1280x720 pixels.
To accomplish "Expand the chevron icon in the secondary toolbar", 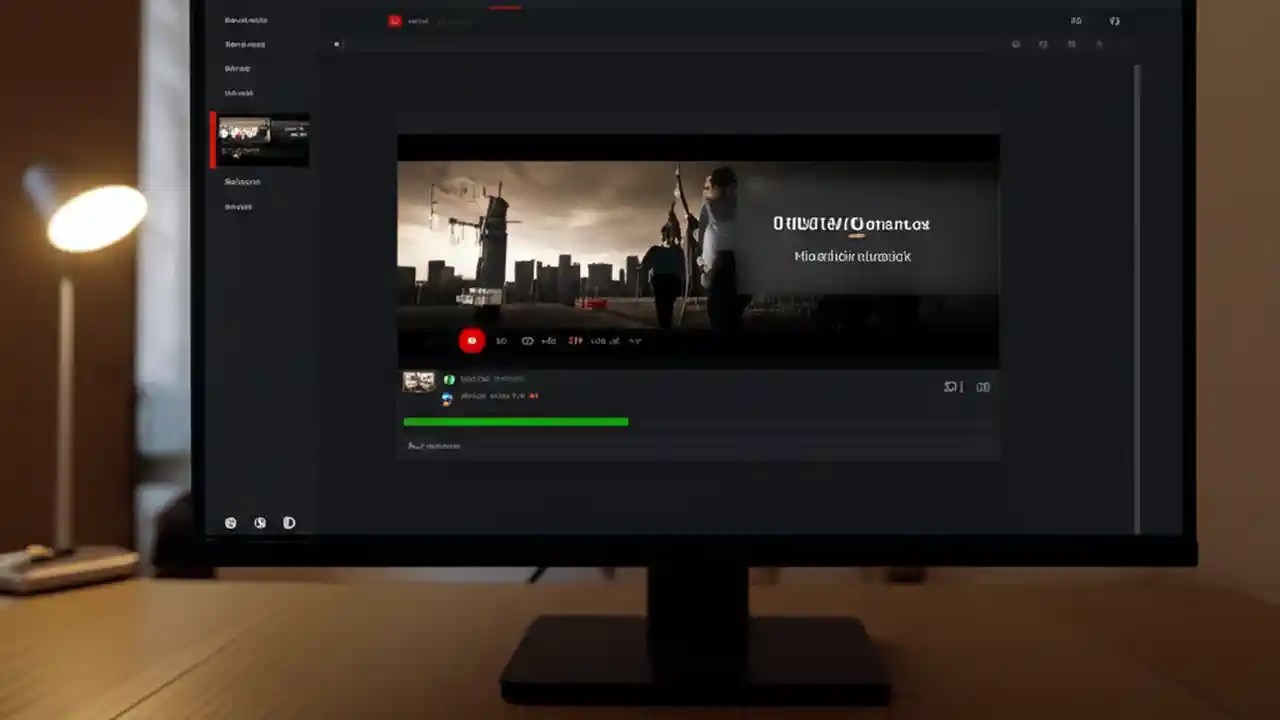I will click(1099, 44).
